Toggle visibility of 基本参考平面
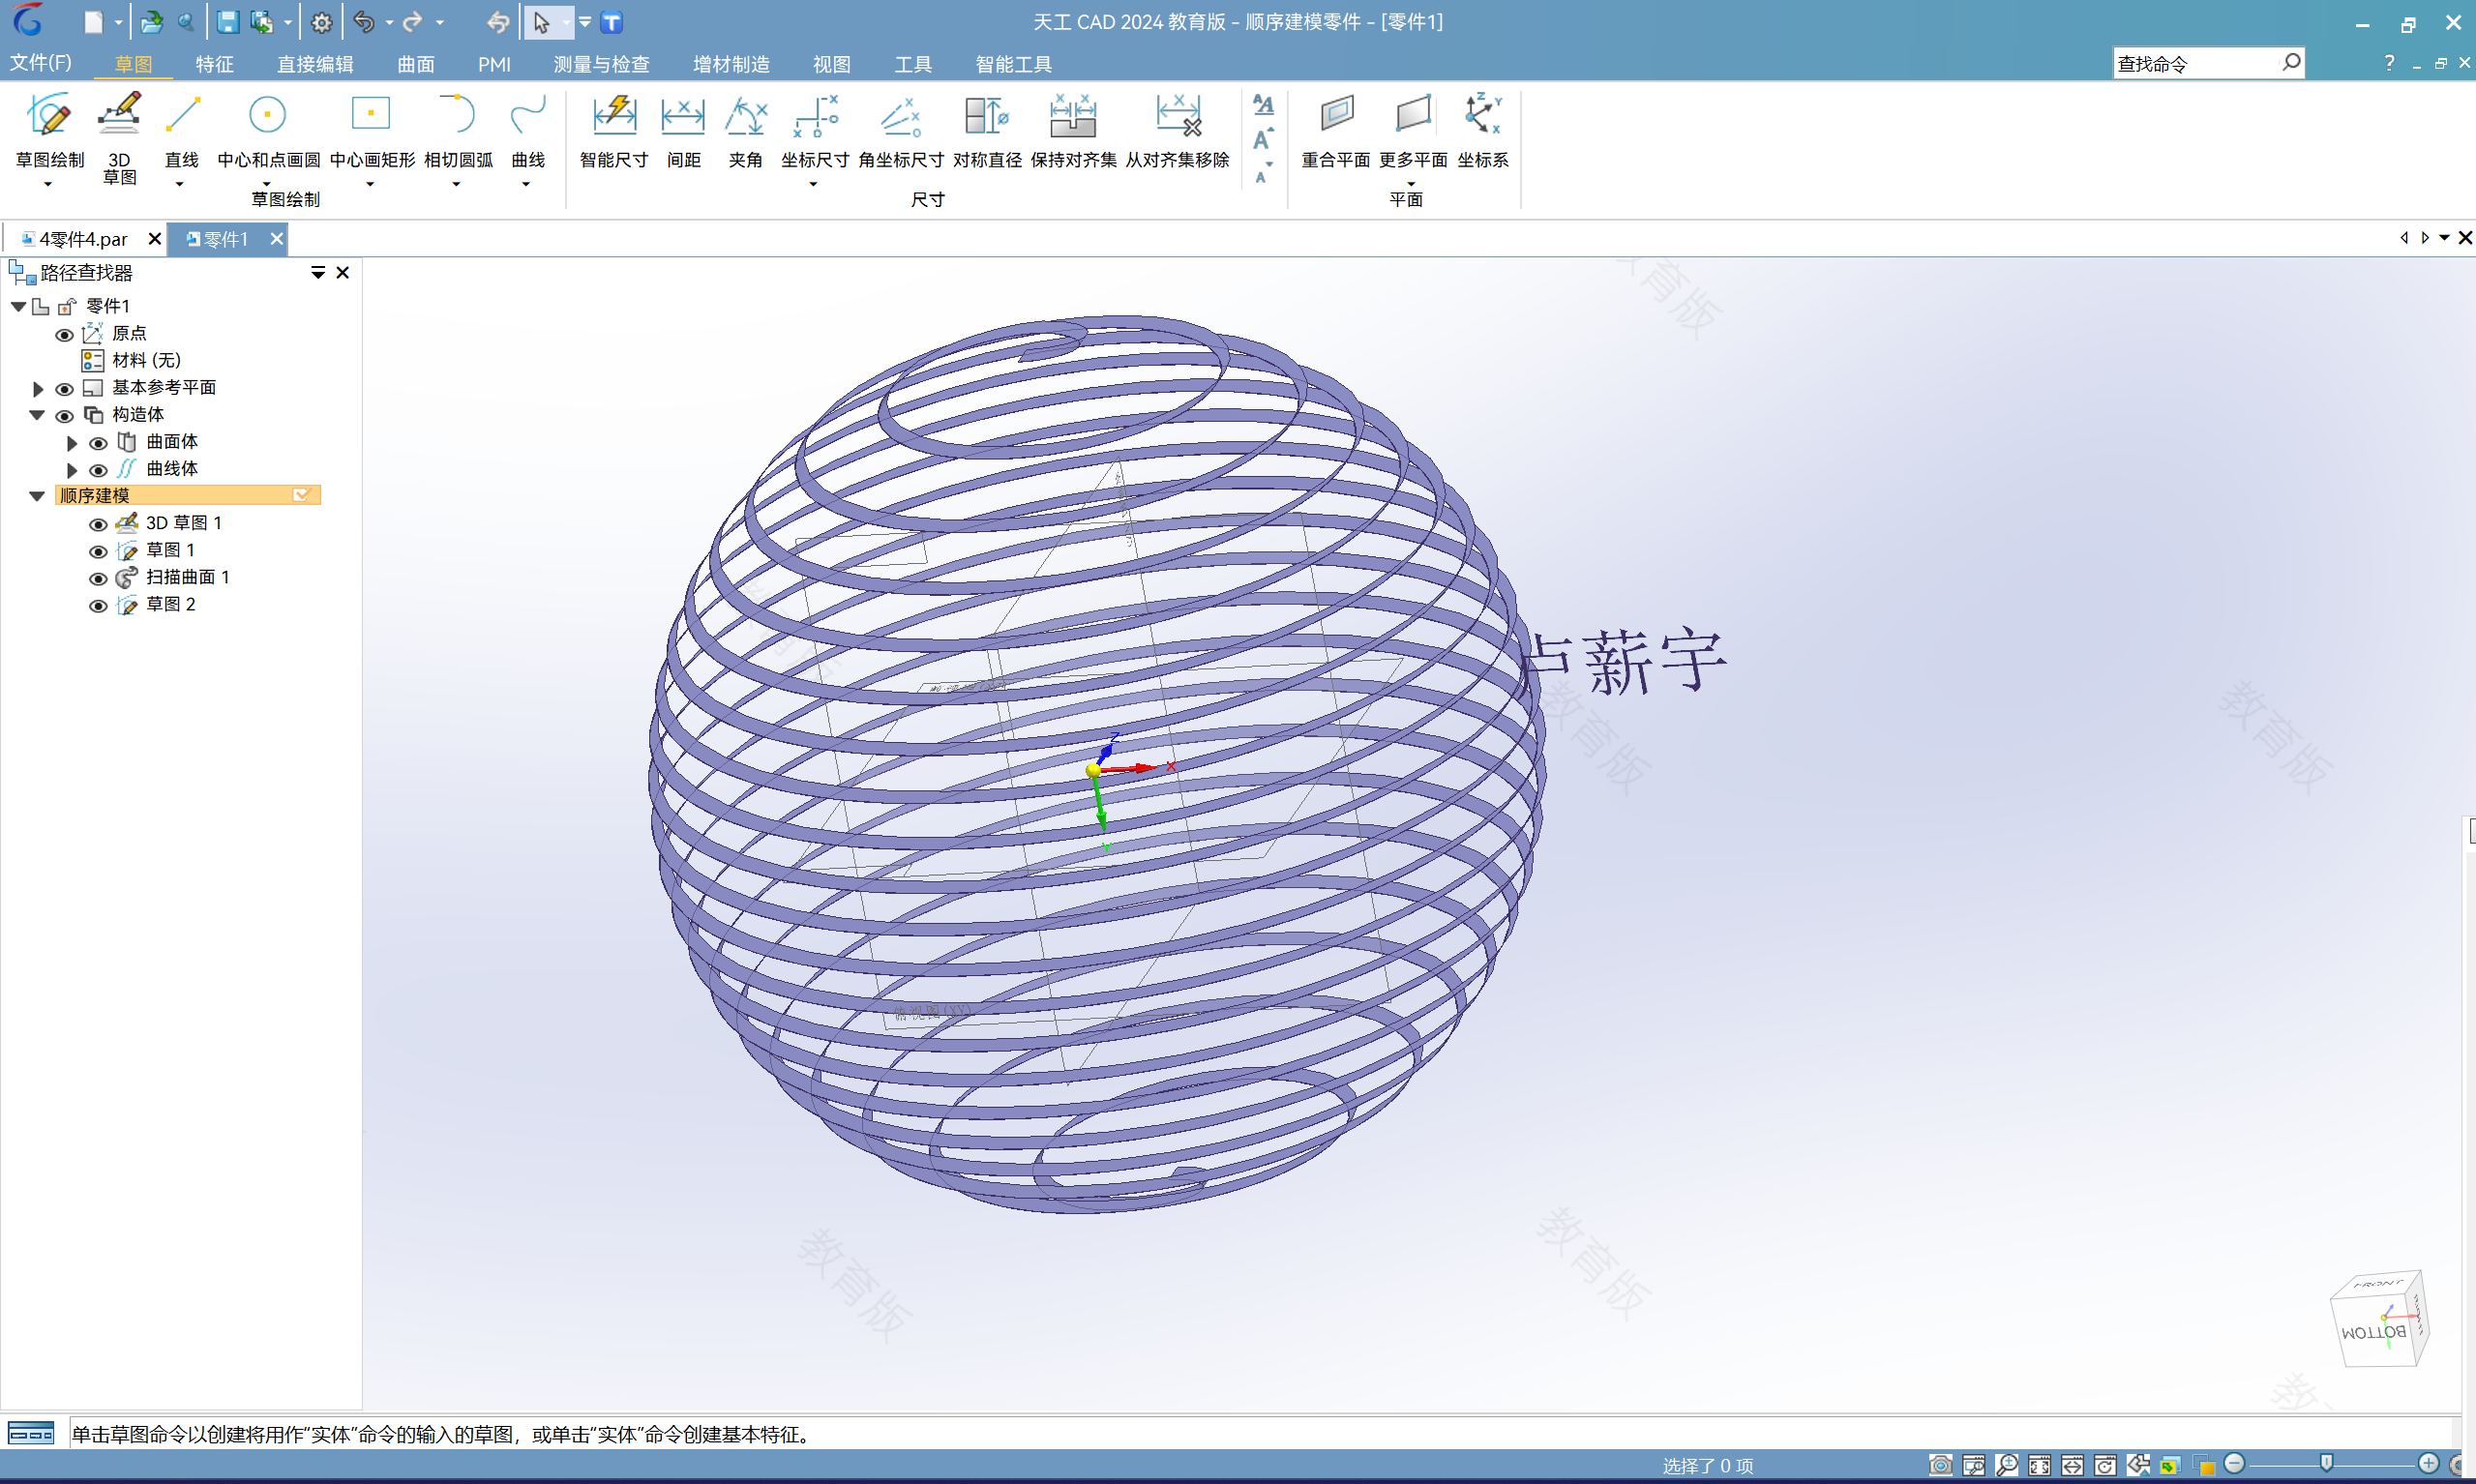The width and height of the screenshot is (2476, 1484). 64,388
